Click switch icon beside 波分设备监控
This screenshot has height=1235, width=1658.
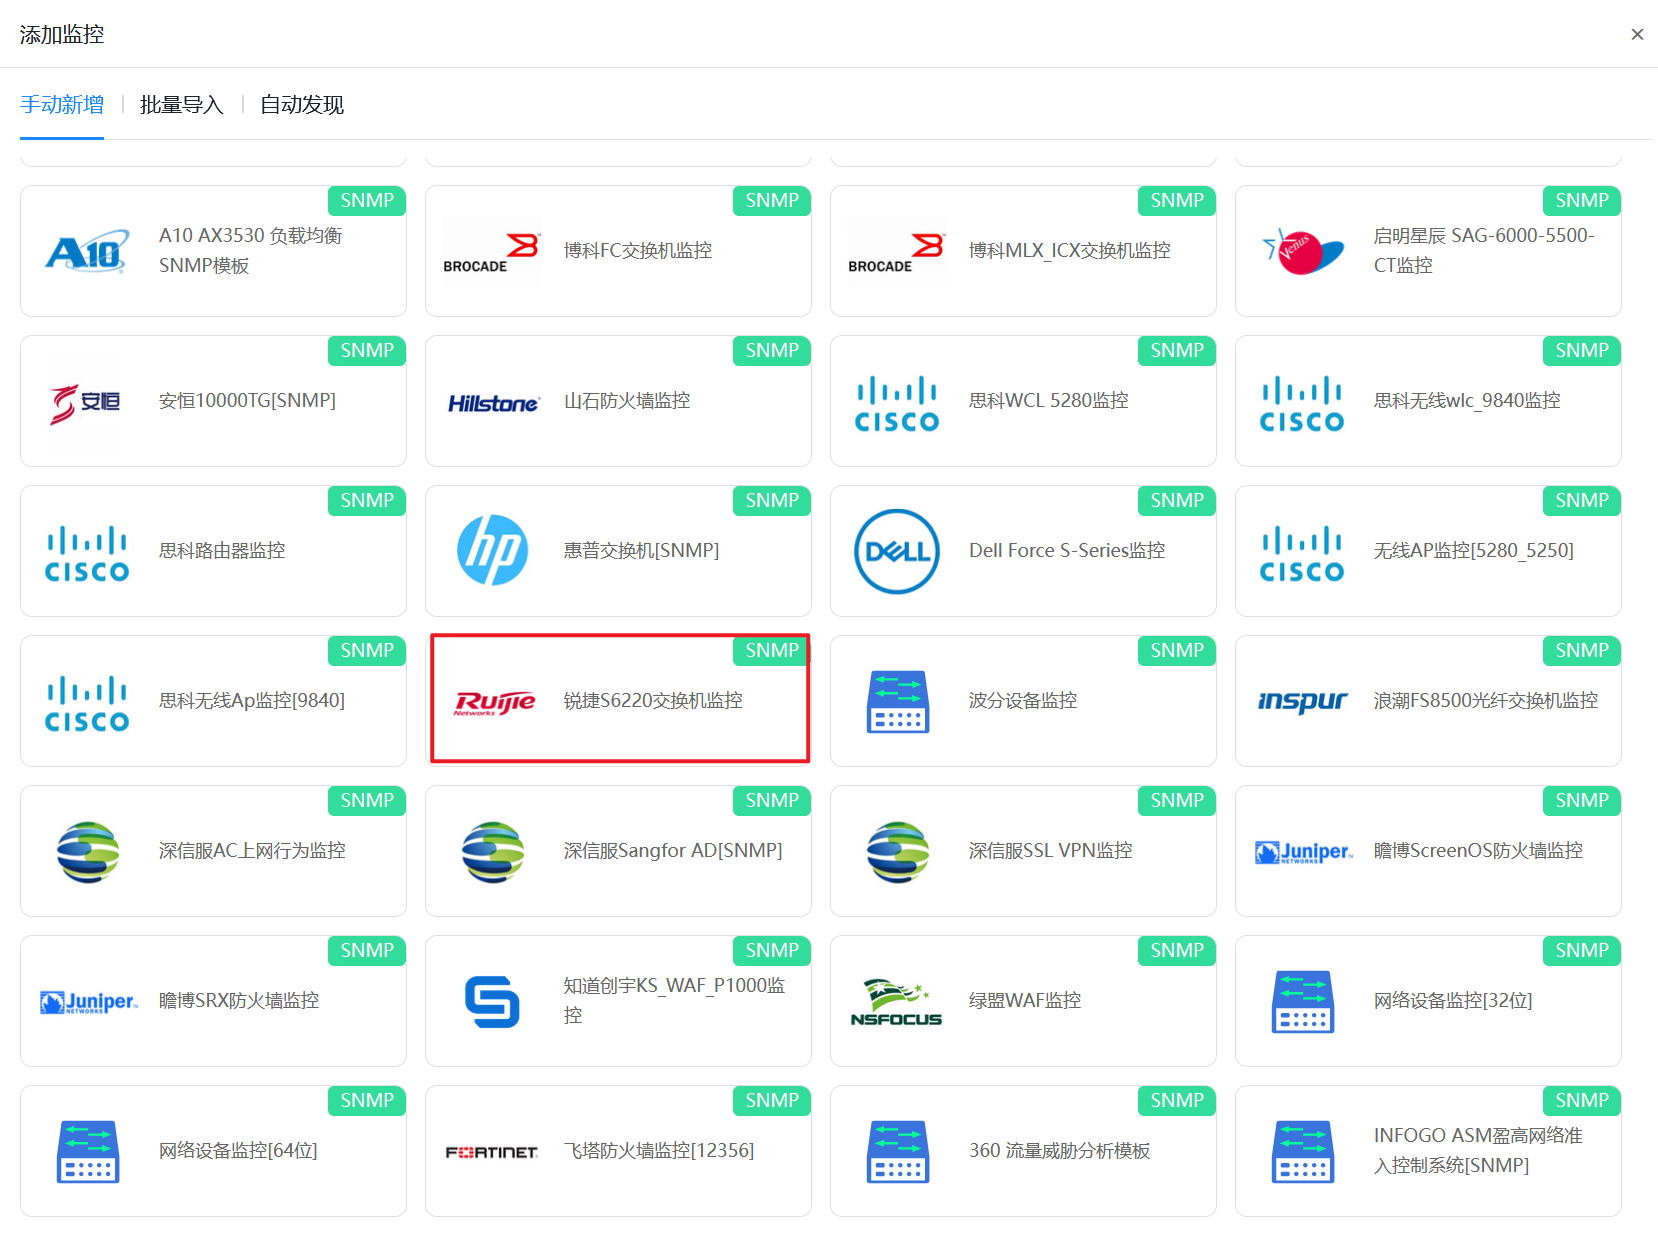click(898, 701)
